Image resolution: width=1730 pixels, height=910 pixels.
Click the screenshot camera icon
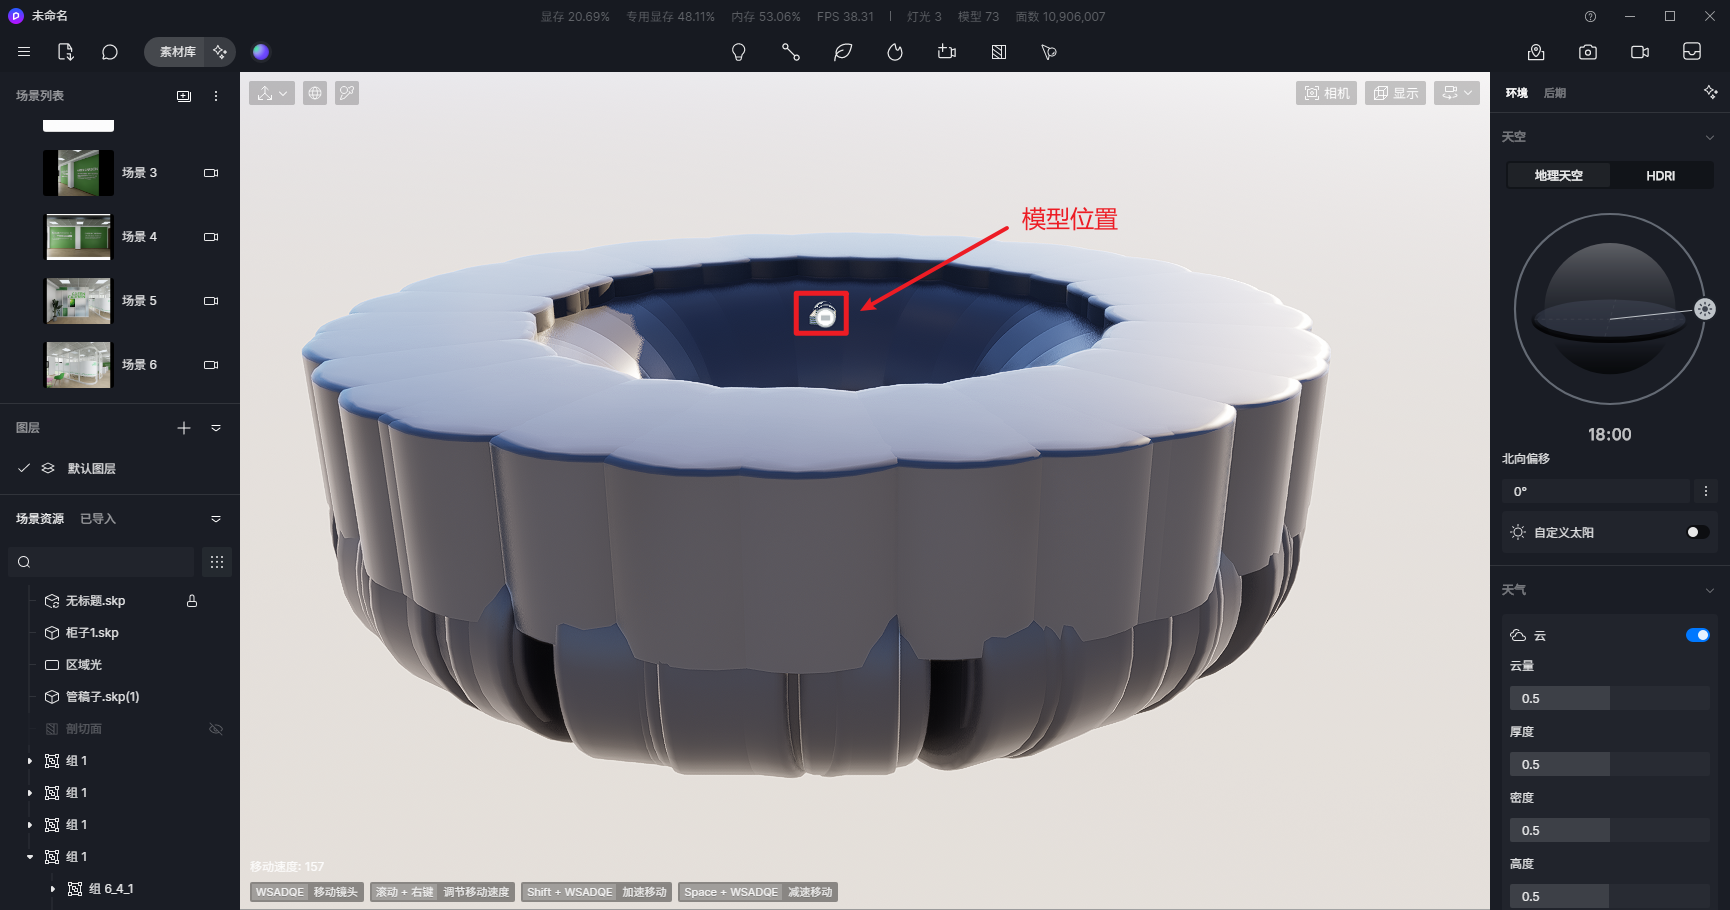[x=1588, y=52]
